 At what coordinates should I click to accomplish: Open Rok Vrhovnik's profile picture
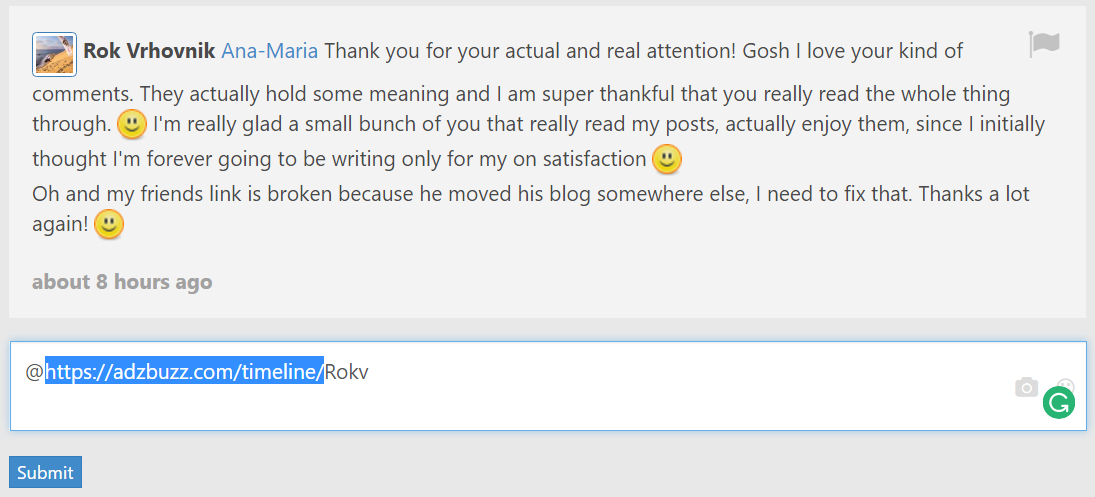click(54, 54)
